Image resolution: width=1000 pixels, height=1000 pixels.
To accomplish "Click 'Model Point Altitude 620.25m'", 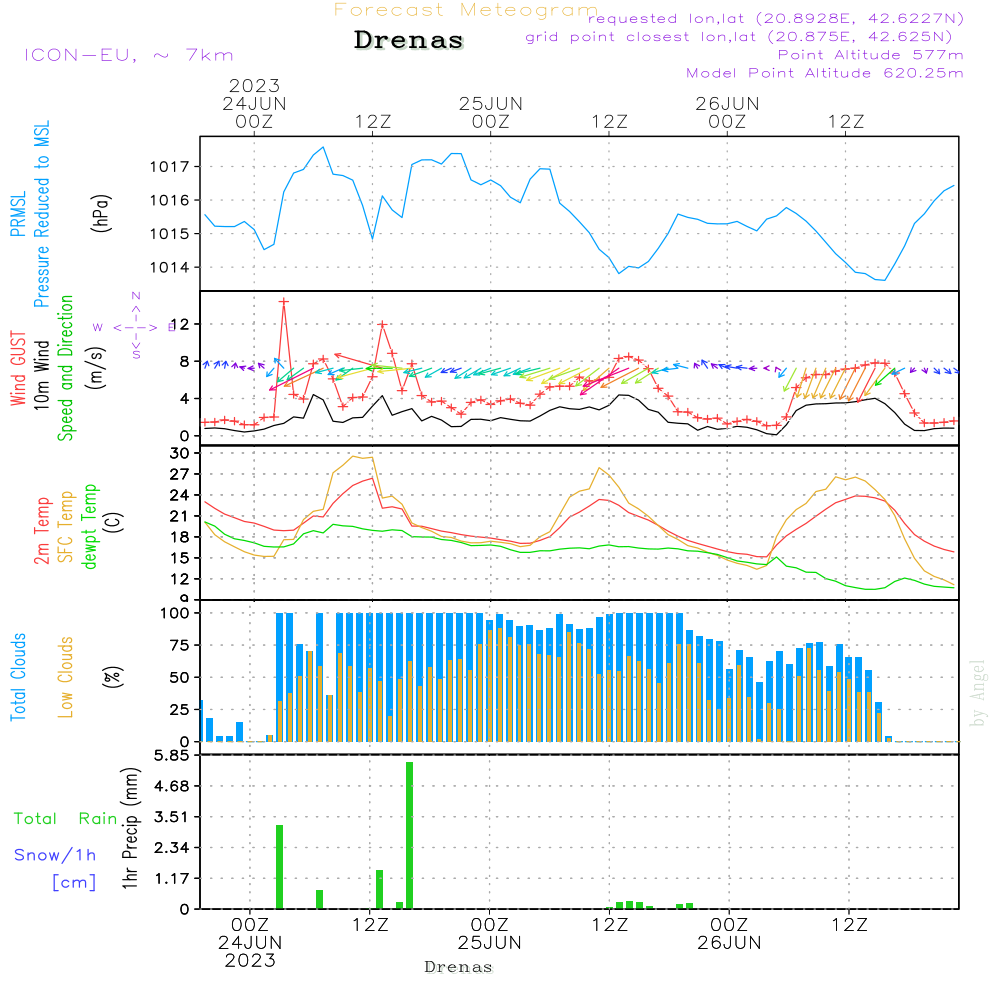I will click(825, 73).
